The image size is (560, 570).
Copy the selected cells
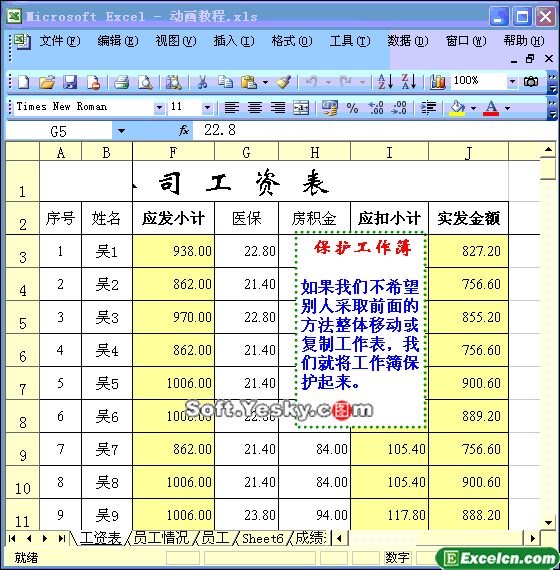click(225, 82)
